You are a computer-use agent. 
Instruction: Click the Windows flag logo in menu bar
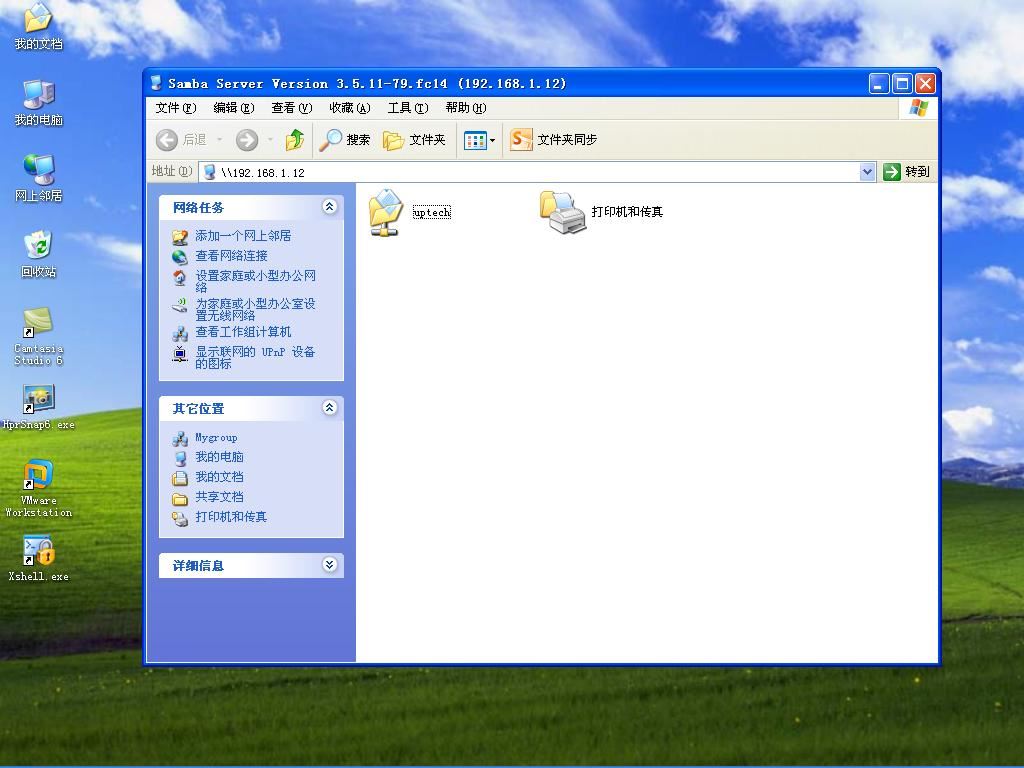pos(918,108)
